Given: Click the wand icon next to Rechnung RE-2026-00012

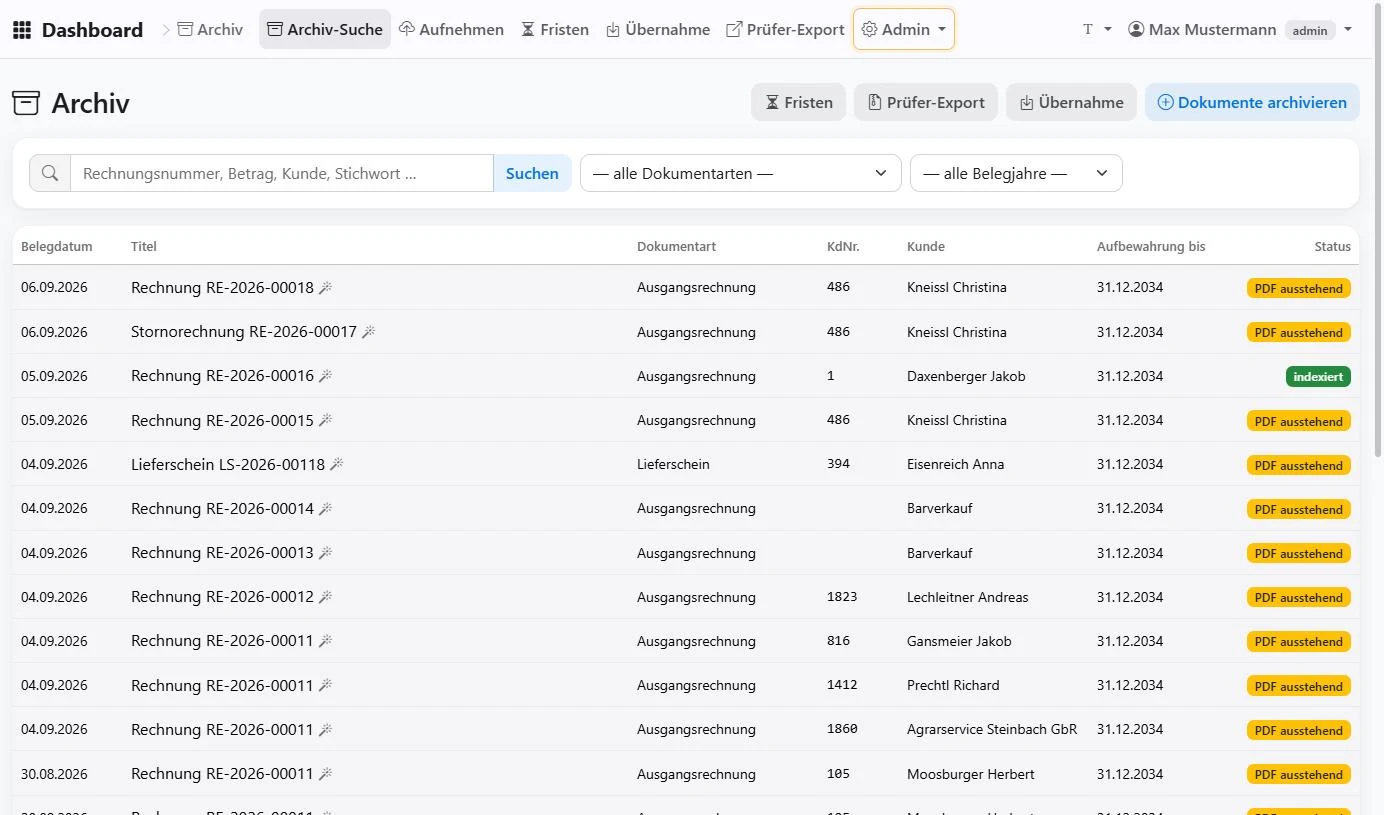Looking at the screenshot, I should pos(325,597).
